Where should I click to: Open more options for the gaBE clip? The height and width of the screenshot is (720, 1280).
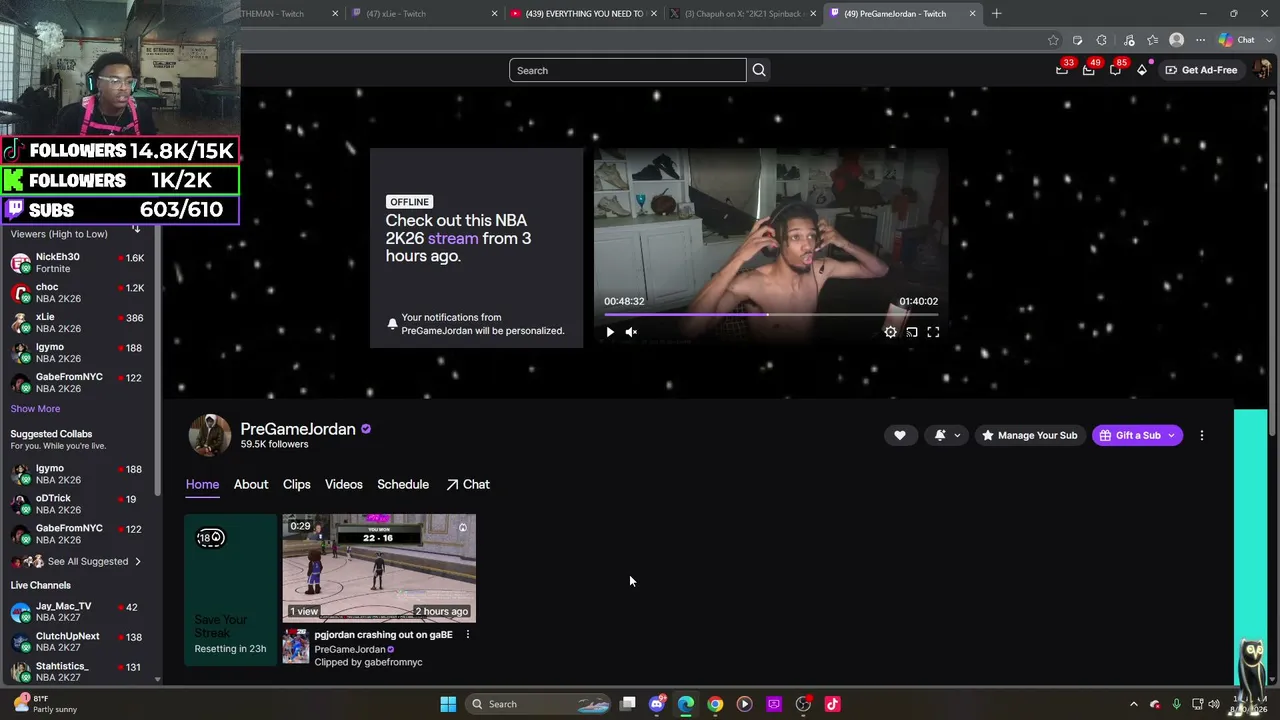click(467, 635)
